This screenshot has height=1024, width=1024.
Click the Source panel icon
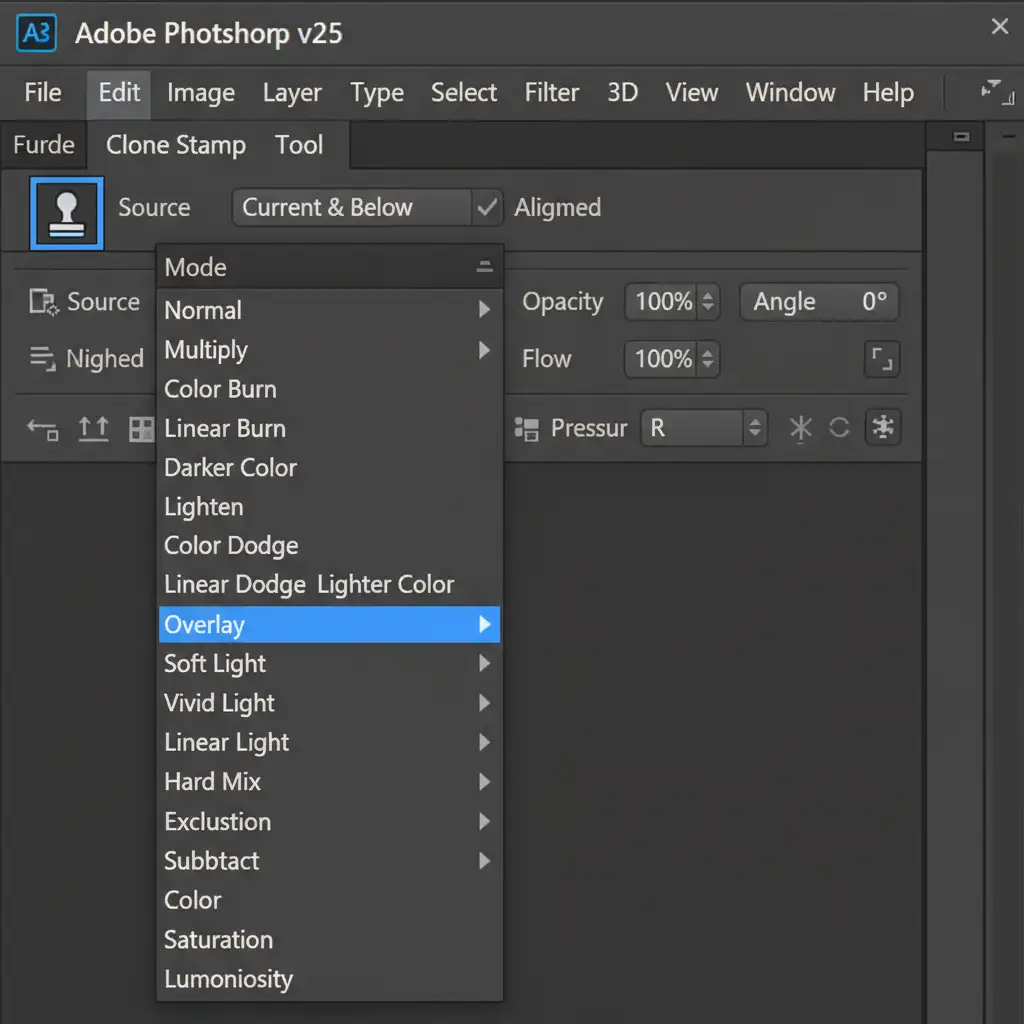[x=42, y=302]
